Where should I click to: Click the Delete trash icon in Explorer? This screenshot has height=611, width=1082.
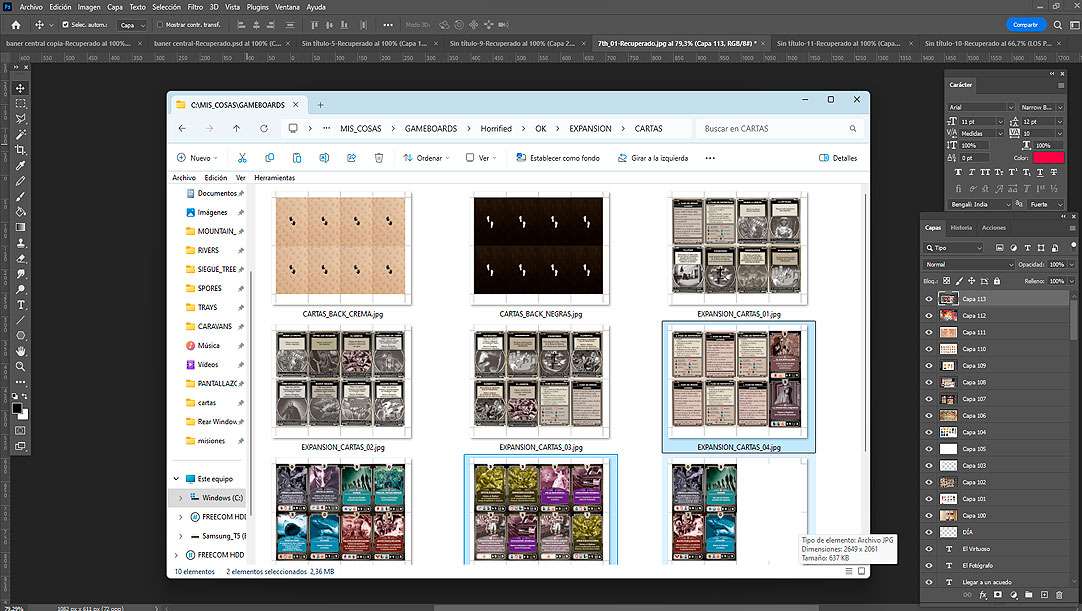point(379,158)
